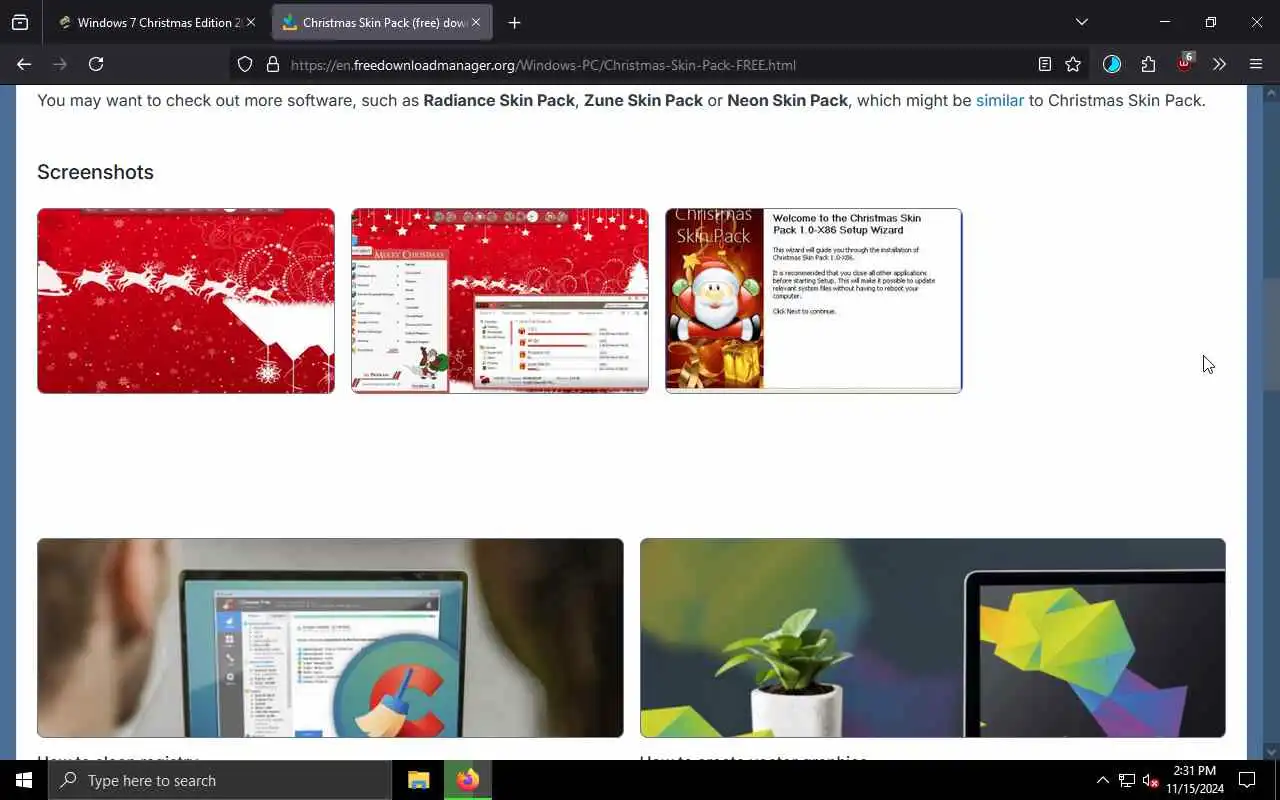The image size is (1280, 800).
Task: Open the reindeer sleigh wallpaper screenshot
Action: [x=186, y=301]
